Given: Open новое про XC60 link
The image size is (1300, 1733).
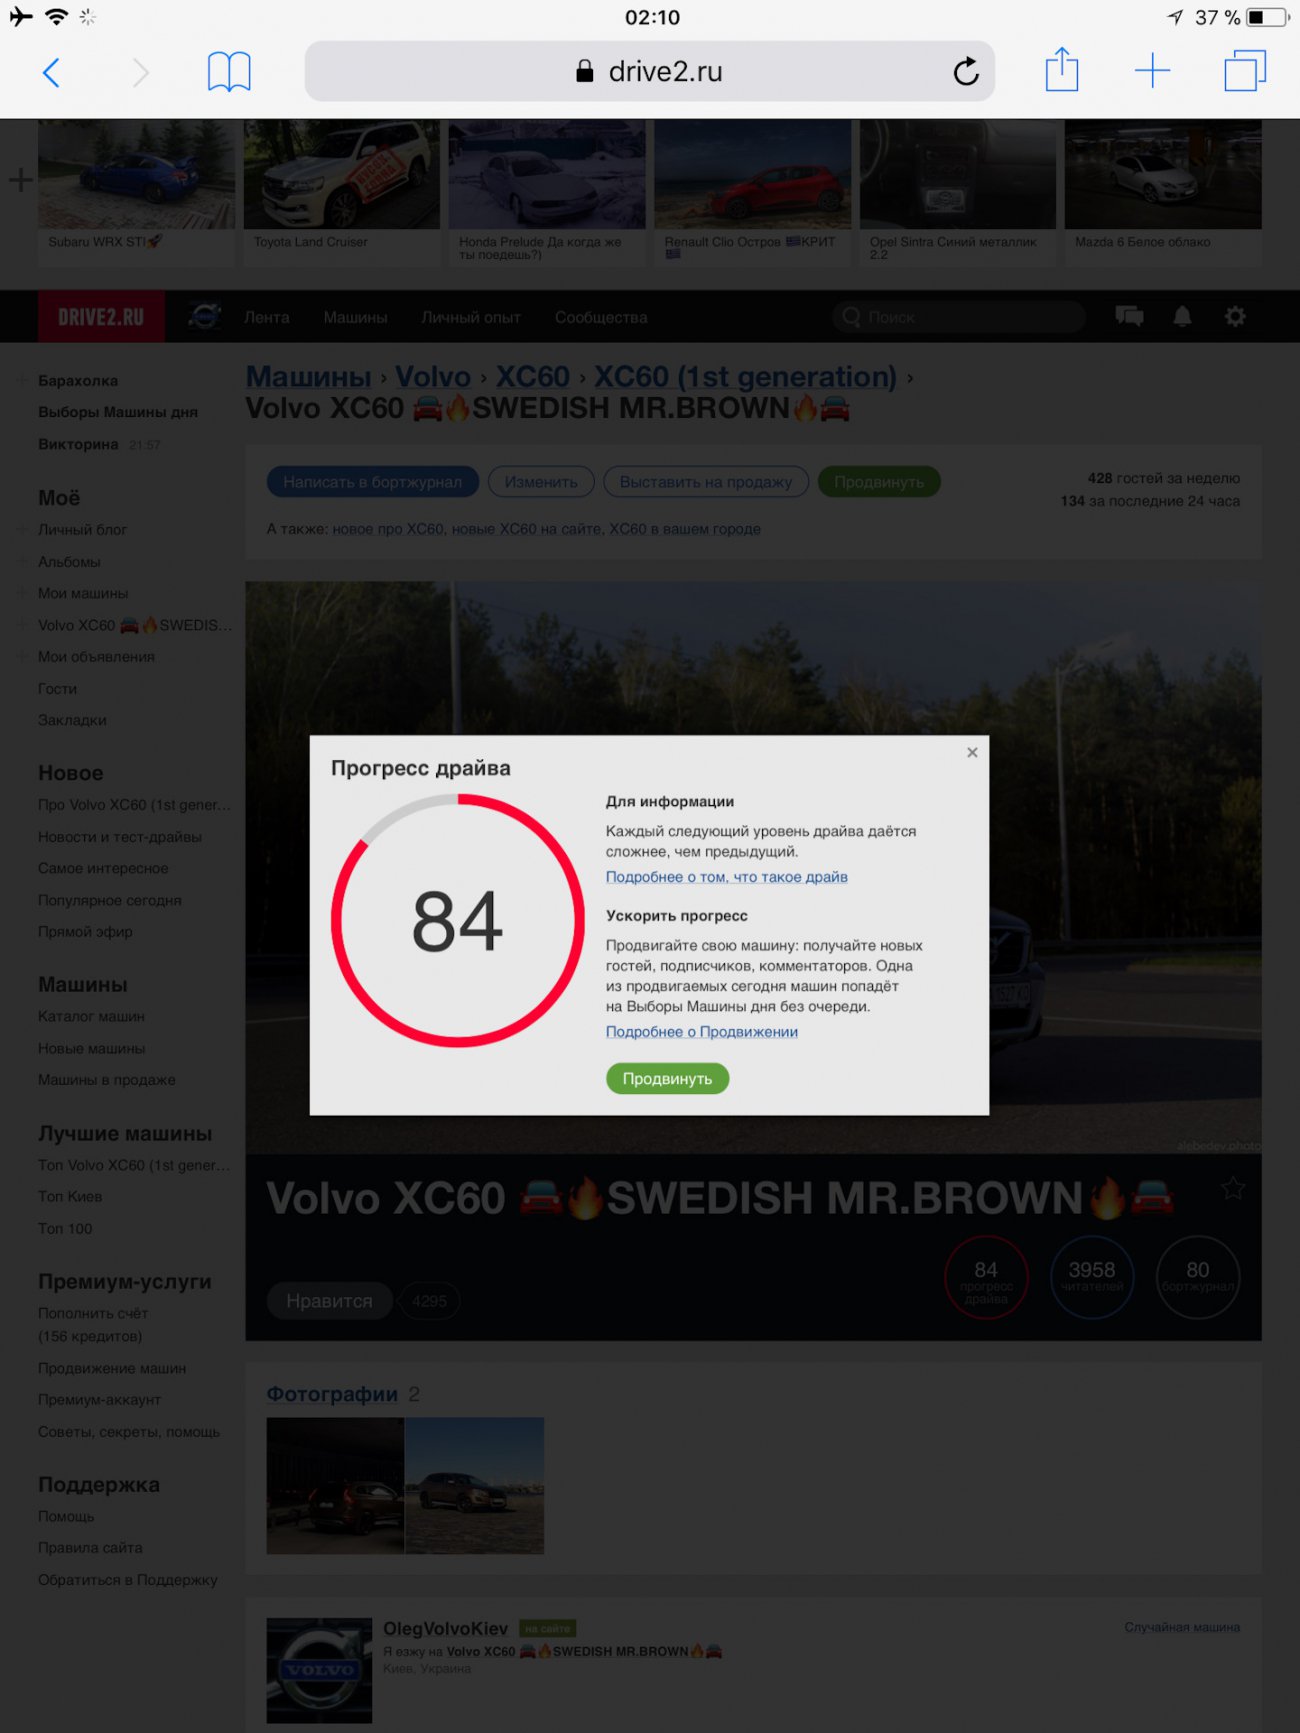Looking at the screenshot, I should [x=388, y=529].
